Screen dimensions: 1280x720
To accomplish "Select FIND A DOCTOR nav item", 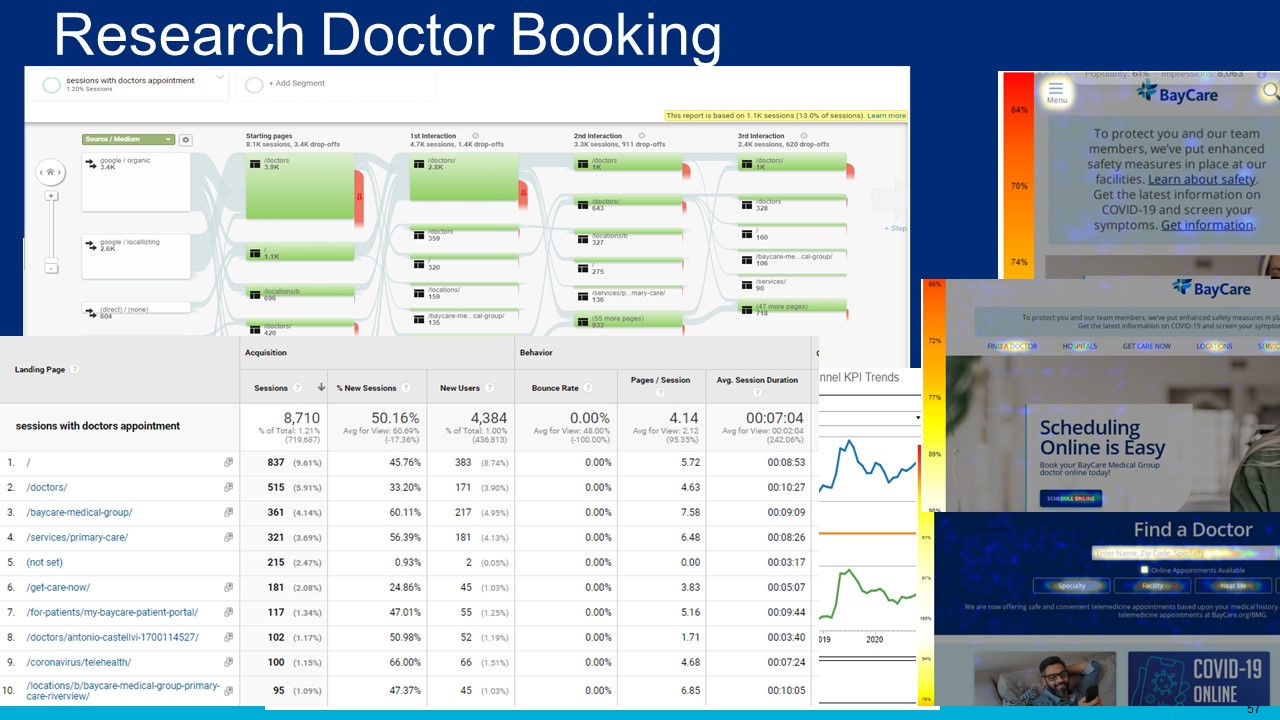I will pyautogui.click(x=1012, y=347).
